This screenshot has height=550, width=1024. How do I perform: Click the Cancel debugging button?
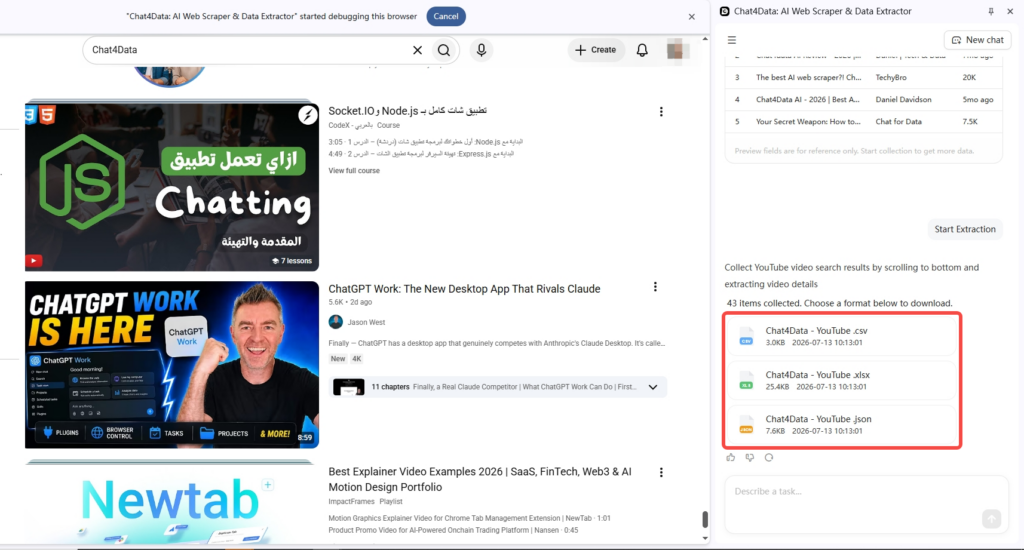coord(446,16)
